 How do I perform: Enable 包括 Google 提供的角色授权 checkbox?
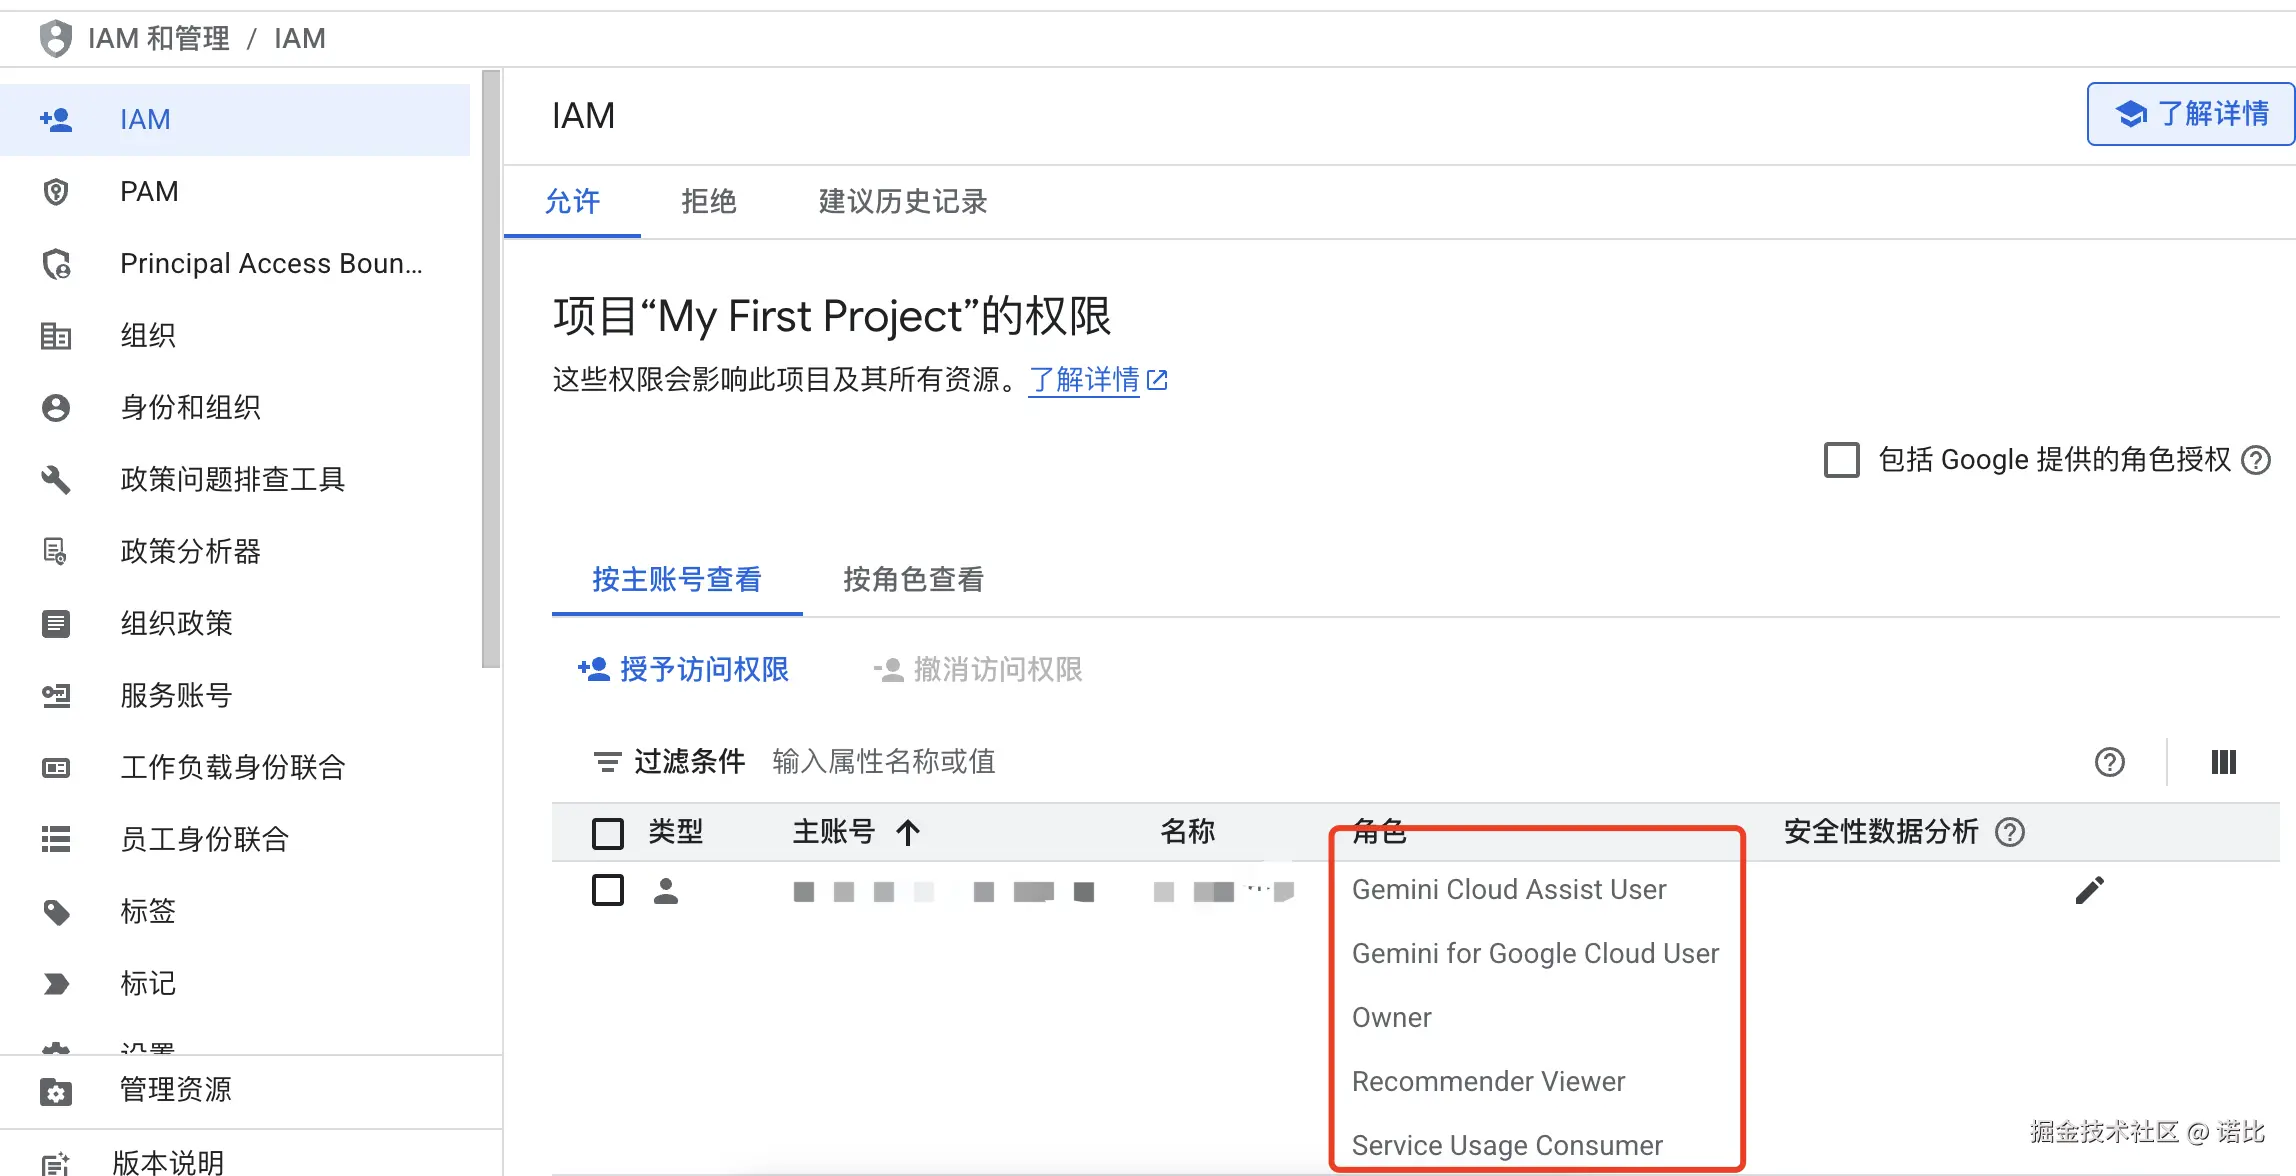1841,460
